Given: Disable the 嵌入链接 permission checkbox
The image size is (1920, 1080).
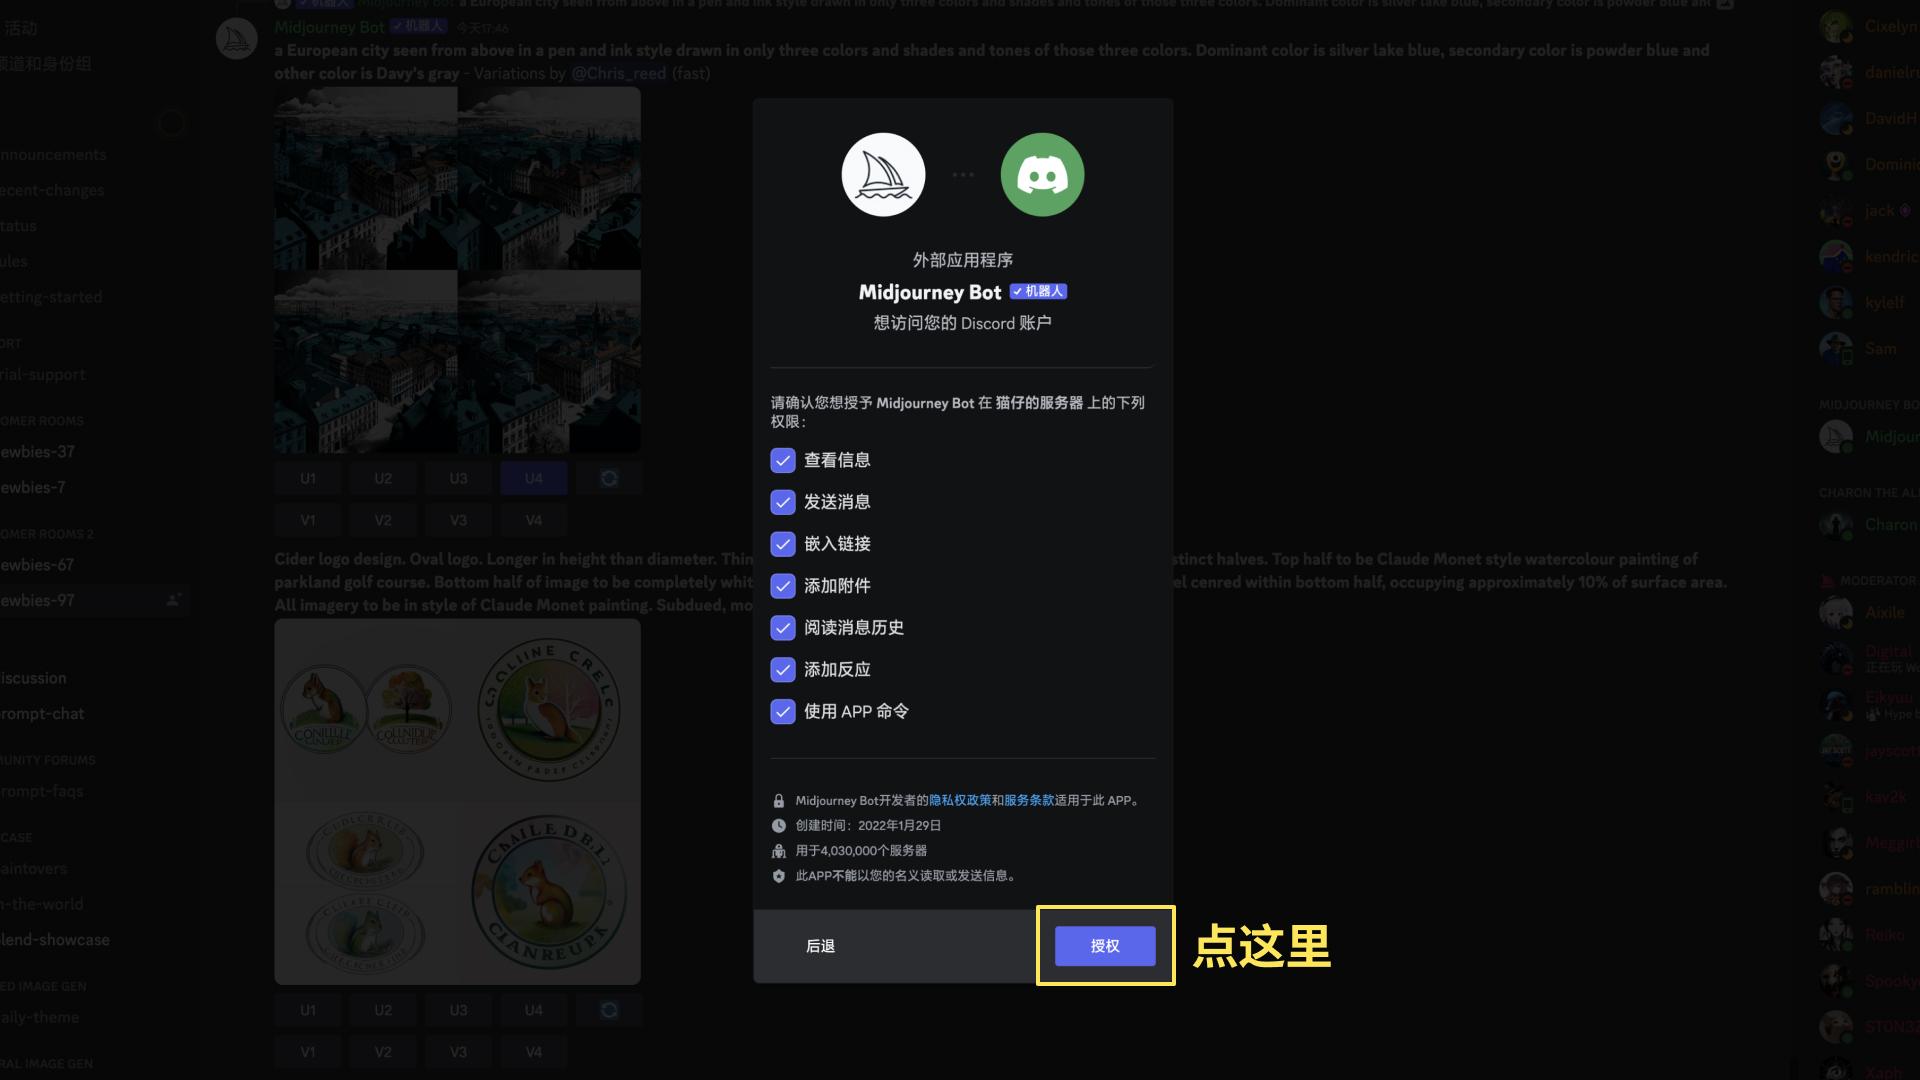Looking at the screenshot, I should [x=783, y=544].
